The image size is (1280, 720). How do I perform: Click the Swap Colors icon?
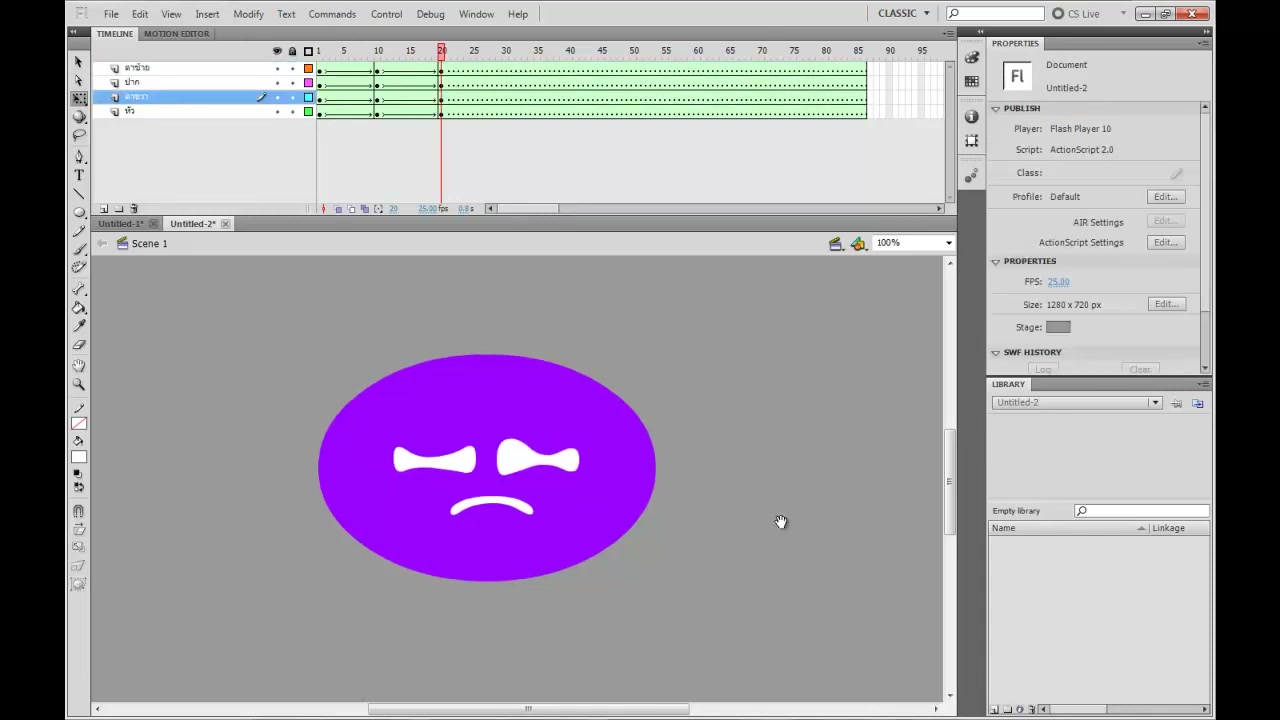coord(79,487)
